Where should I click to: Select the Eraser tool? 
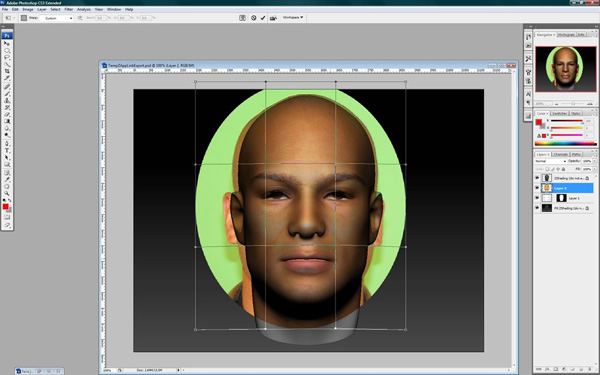7,114
